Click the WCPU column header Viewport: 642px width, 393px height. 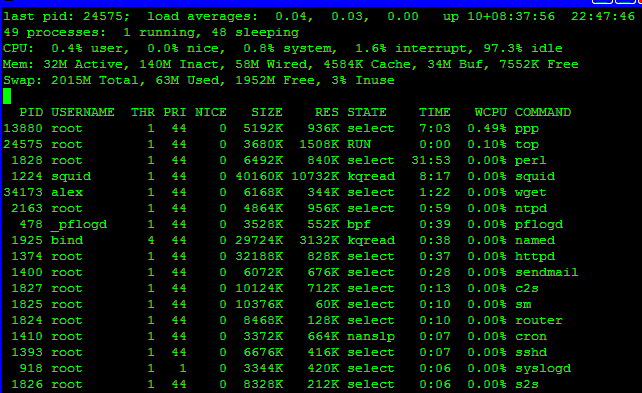pyautogui.click(x=491, y=112)
